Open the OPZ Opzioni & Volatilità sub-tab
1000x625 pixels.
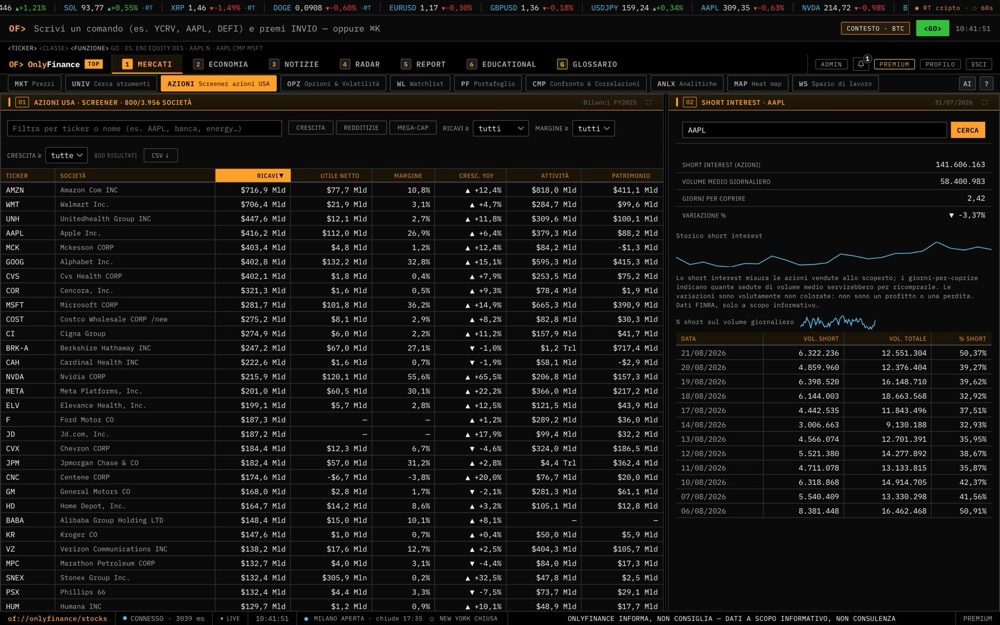[x=333, y=84]
